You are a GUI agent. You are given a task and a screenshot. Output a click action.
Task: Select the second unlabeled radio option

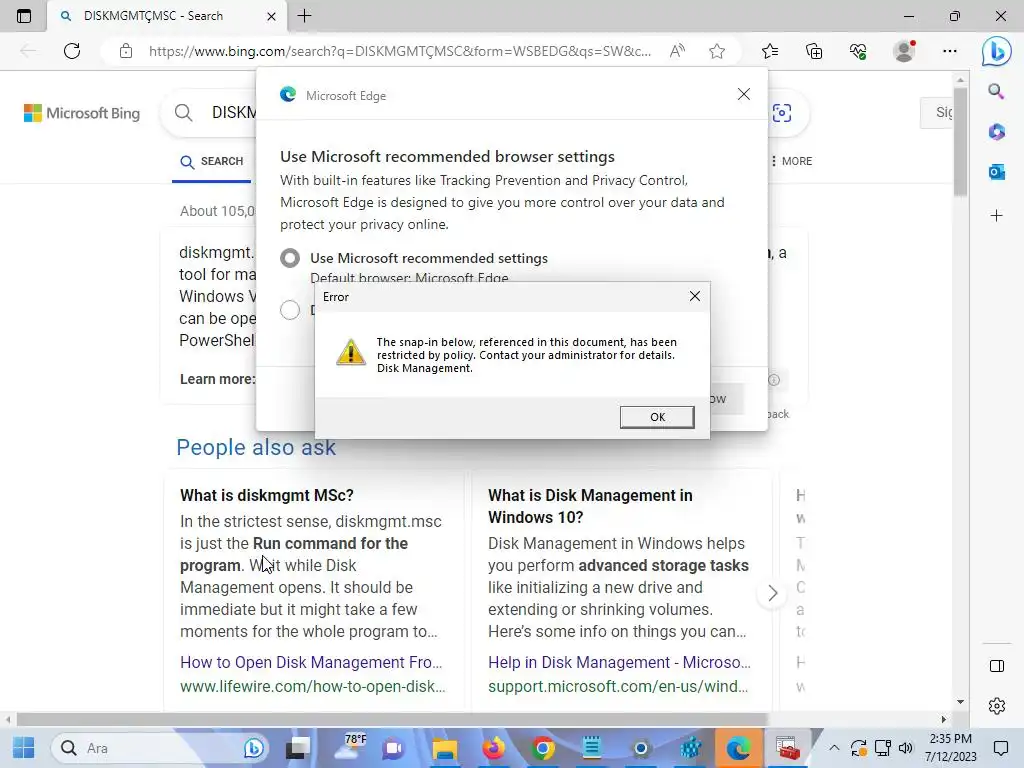[x=290, y=310]
